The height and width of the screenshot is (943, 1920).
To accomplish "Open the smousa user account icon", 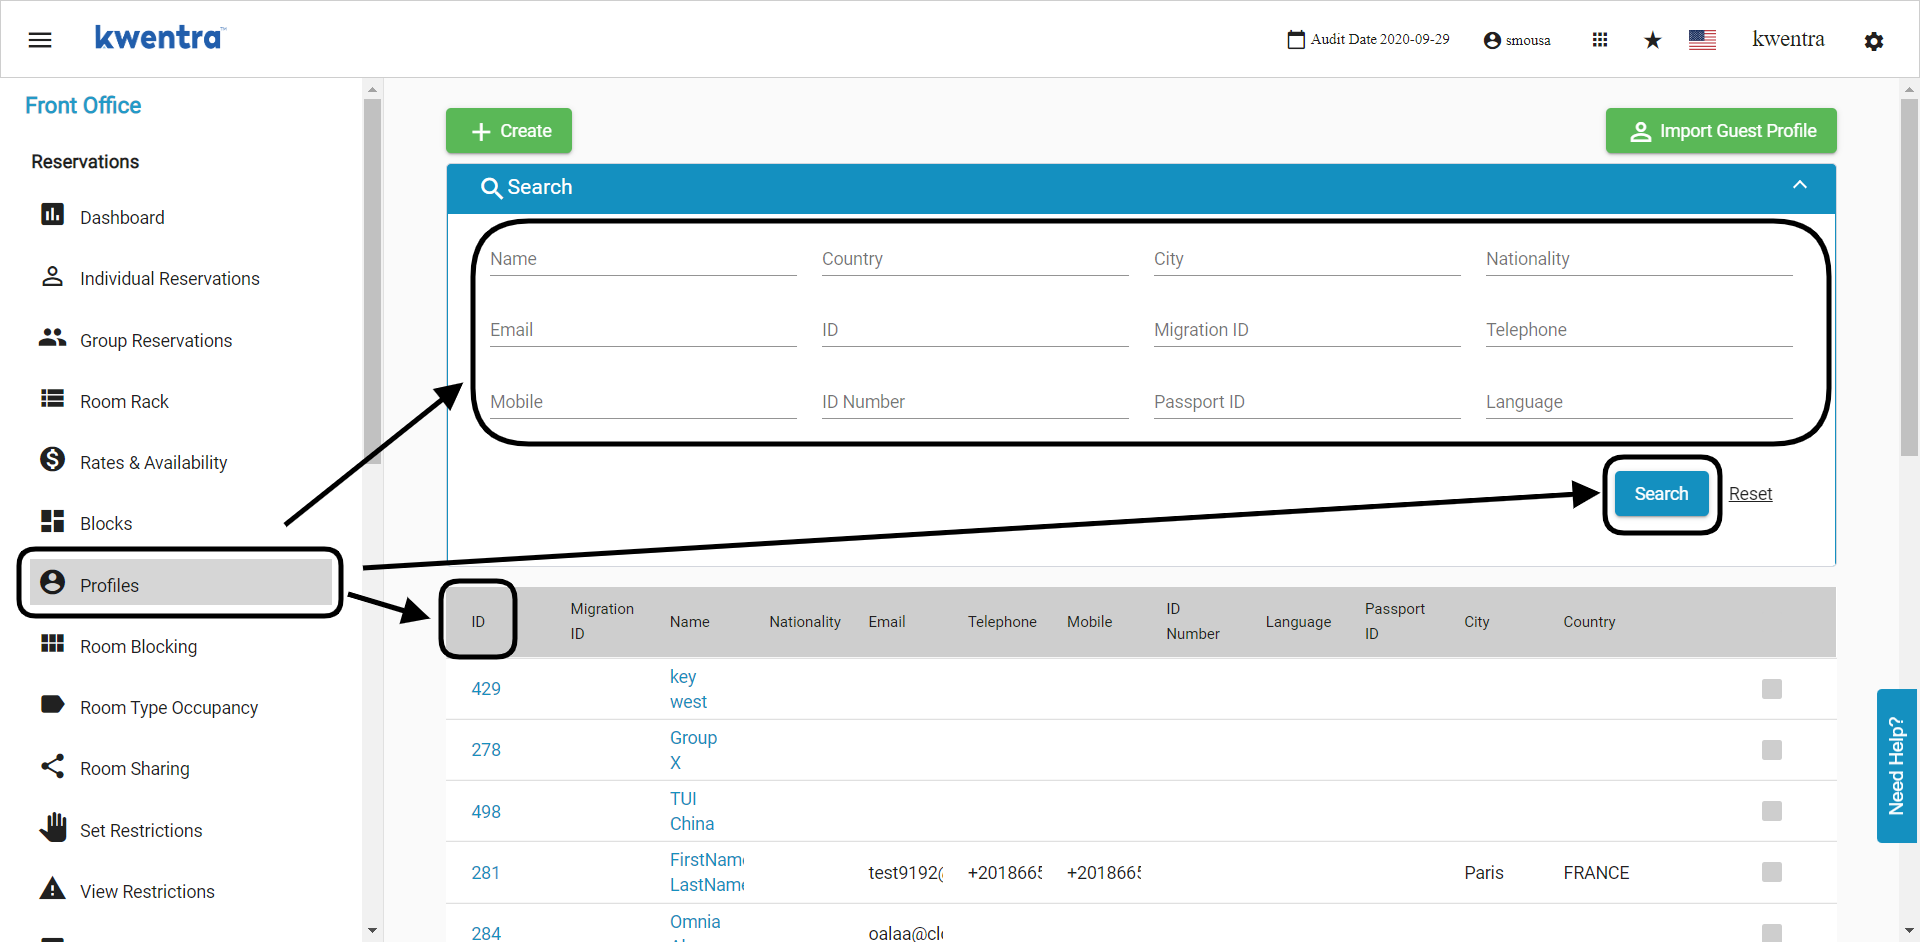I will click(1492, 40).
